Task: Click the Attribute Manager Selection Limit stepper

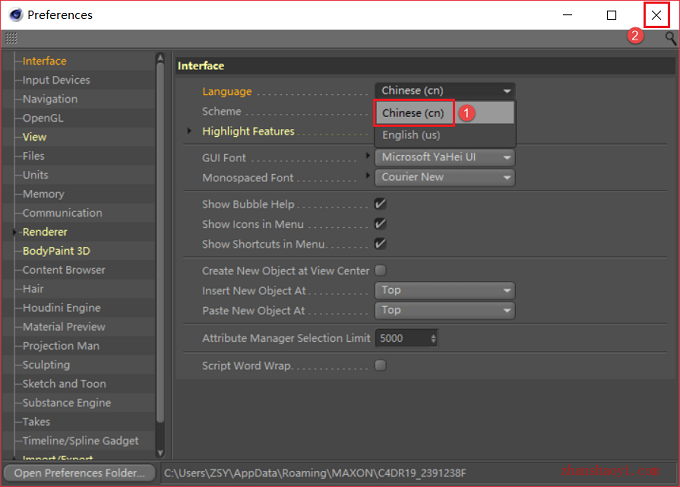Action: tap(433, 338)
